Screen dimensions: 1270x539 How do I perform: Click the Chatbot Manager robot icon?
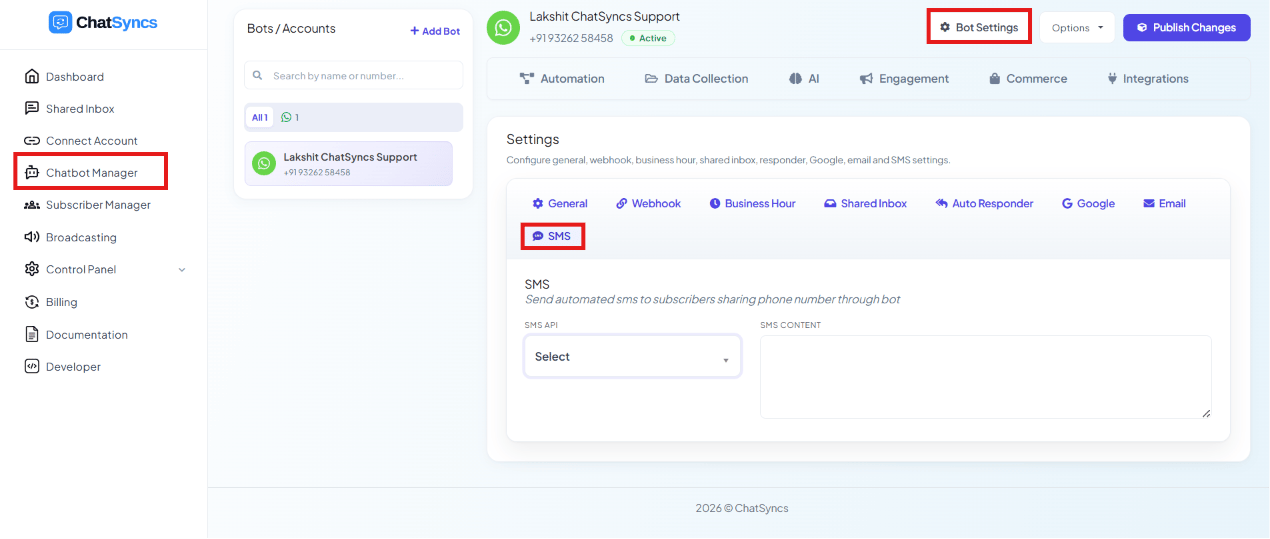tap(32, 173)
